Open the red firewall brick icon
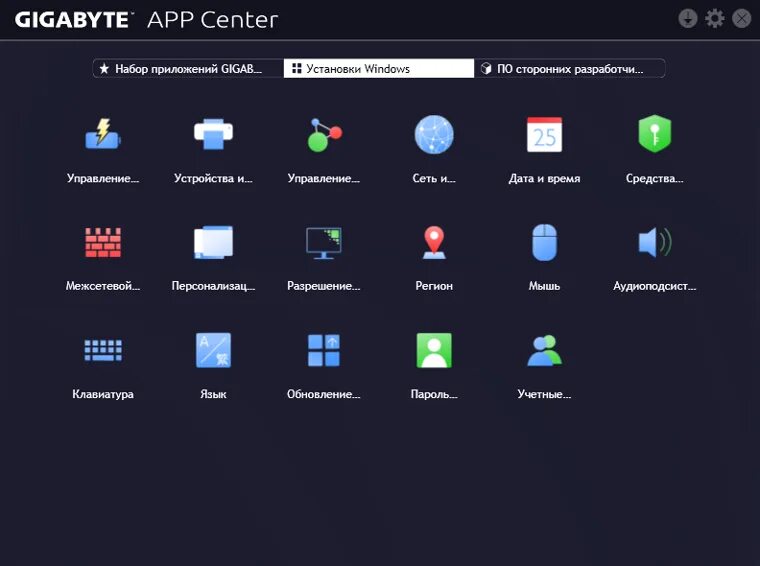 tap(103, 242)
